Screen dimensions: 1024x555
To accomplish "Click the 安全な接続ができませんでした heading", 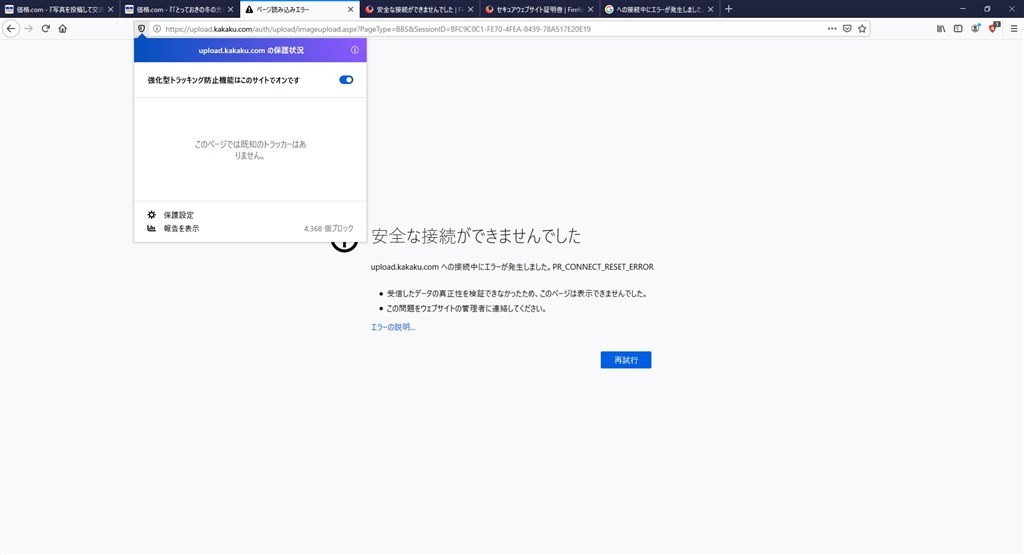I will [x=476, y=236].
